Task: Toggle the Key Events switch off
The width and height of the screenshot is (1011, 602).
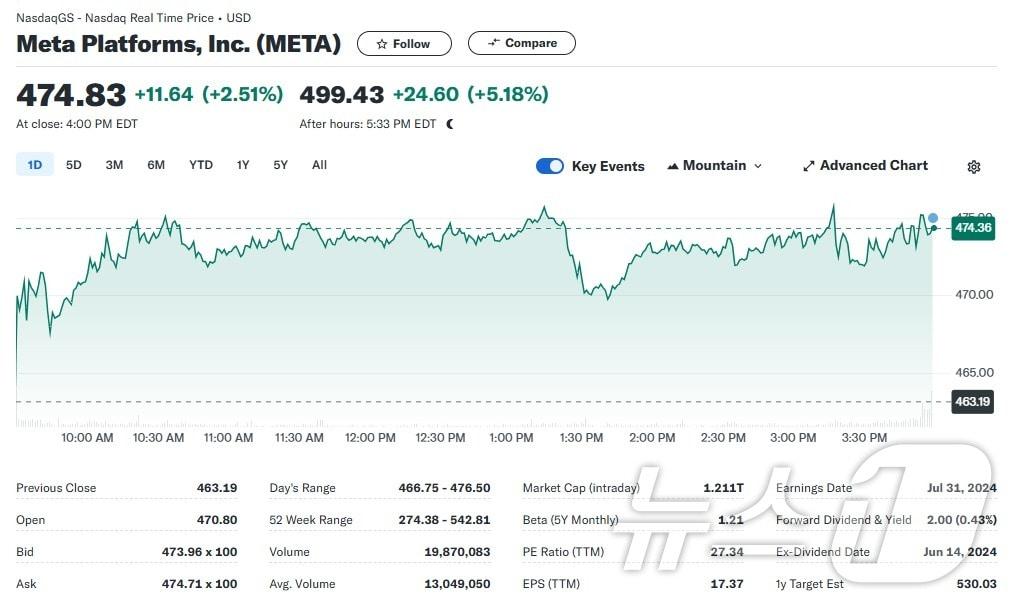Action: (550, 166)
